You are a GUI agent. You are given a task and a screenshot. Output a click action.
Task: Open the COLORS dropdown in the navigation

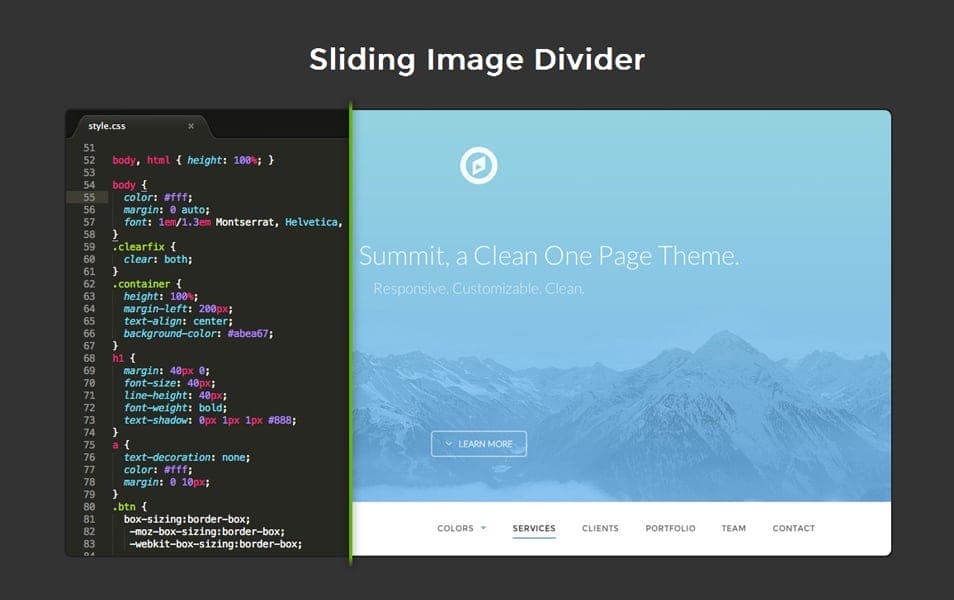[x=456, y=528]
